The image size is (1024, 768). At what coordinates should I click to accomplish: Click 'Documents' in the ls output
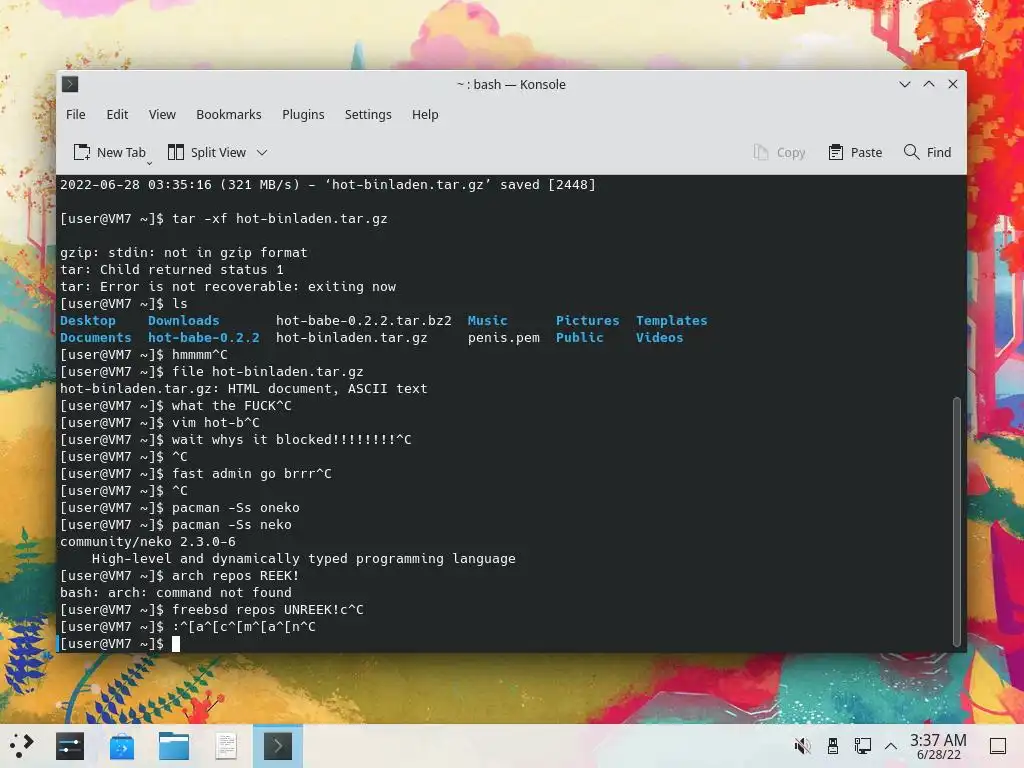[95, 338]
